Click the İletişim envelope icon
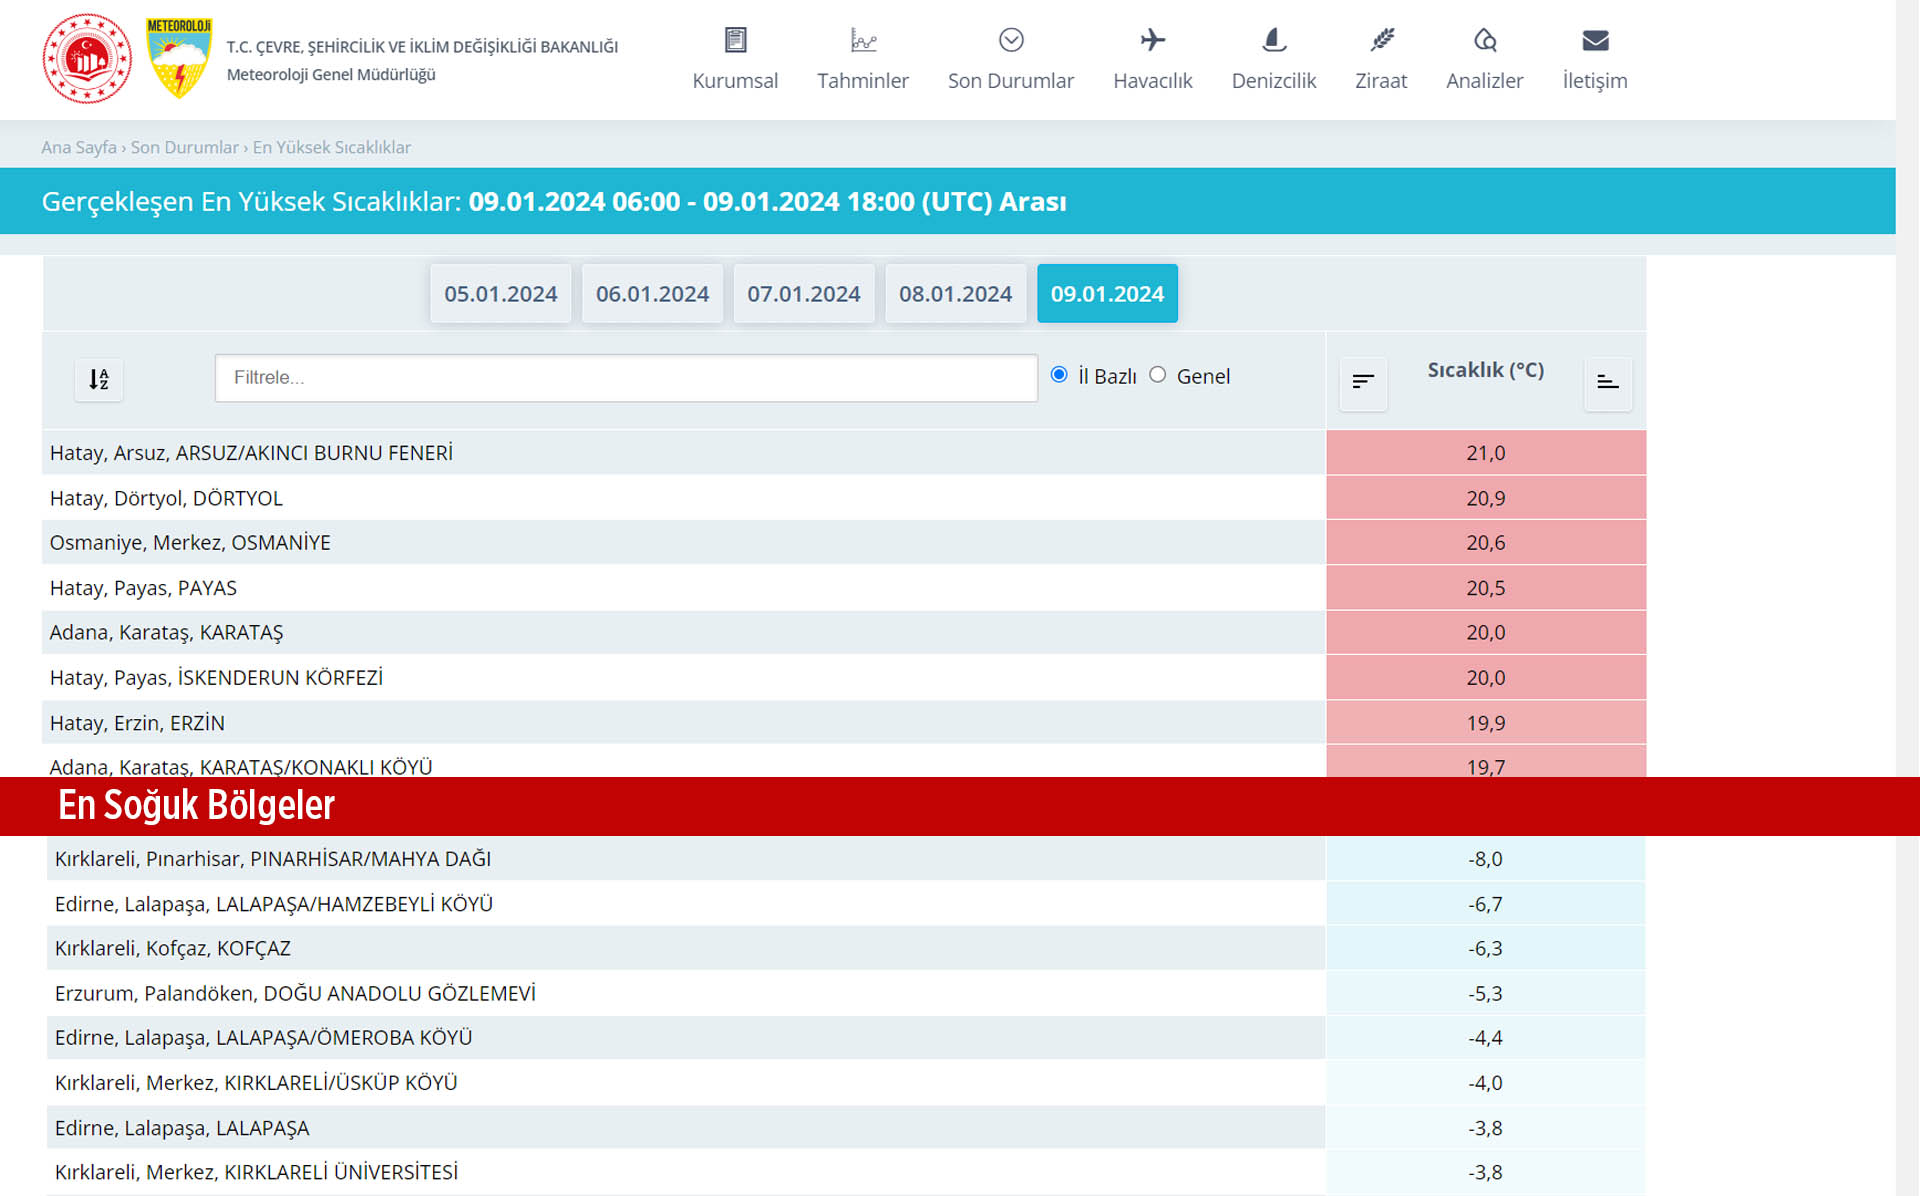The width and height of the screenshot is (1920, 1196). [x=1595, y=40]
